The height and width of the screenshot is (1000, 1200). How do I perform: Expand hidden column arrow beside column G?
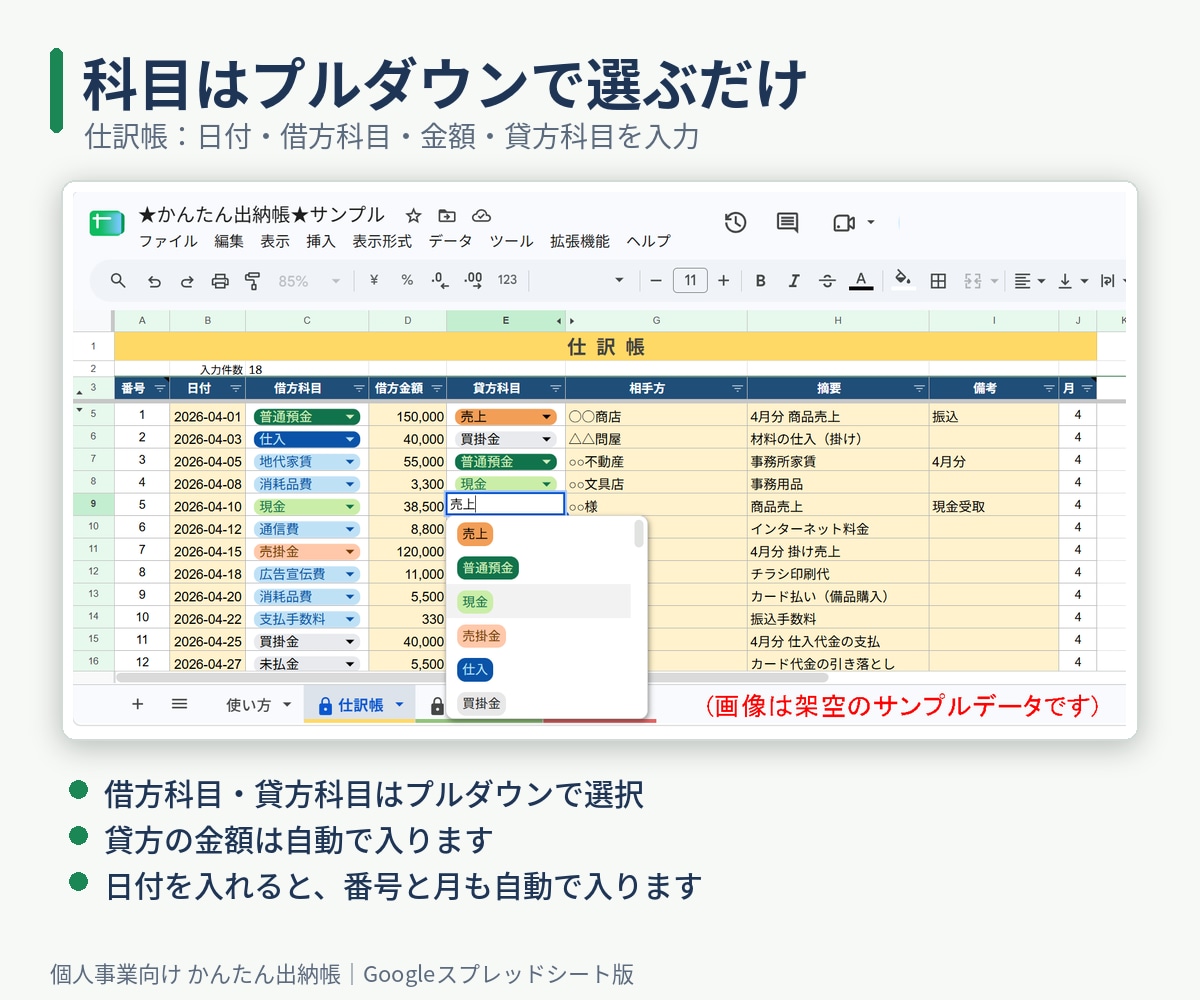[572, 320]
